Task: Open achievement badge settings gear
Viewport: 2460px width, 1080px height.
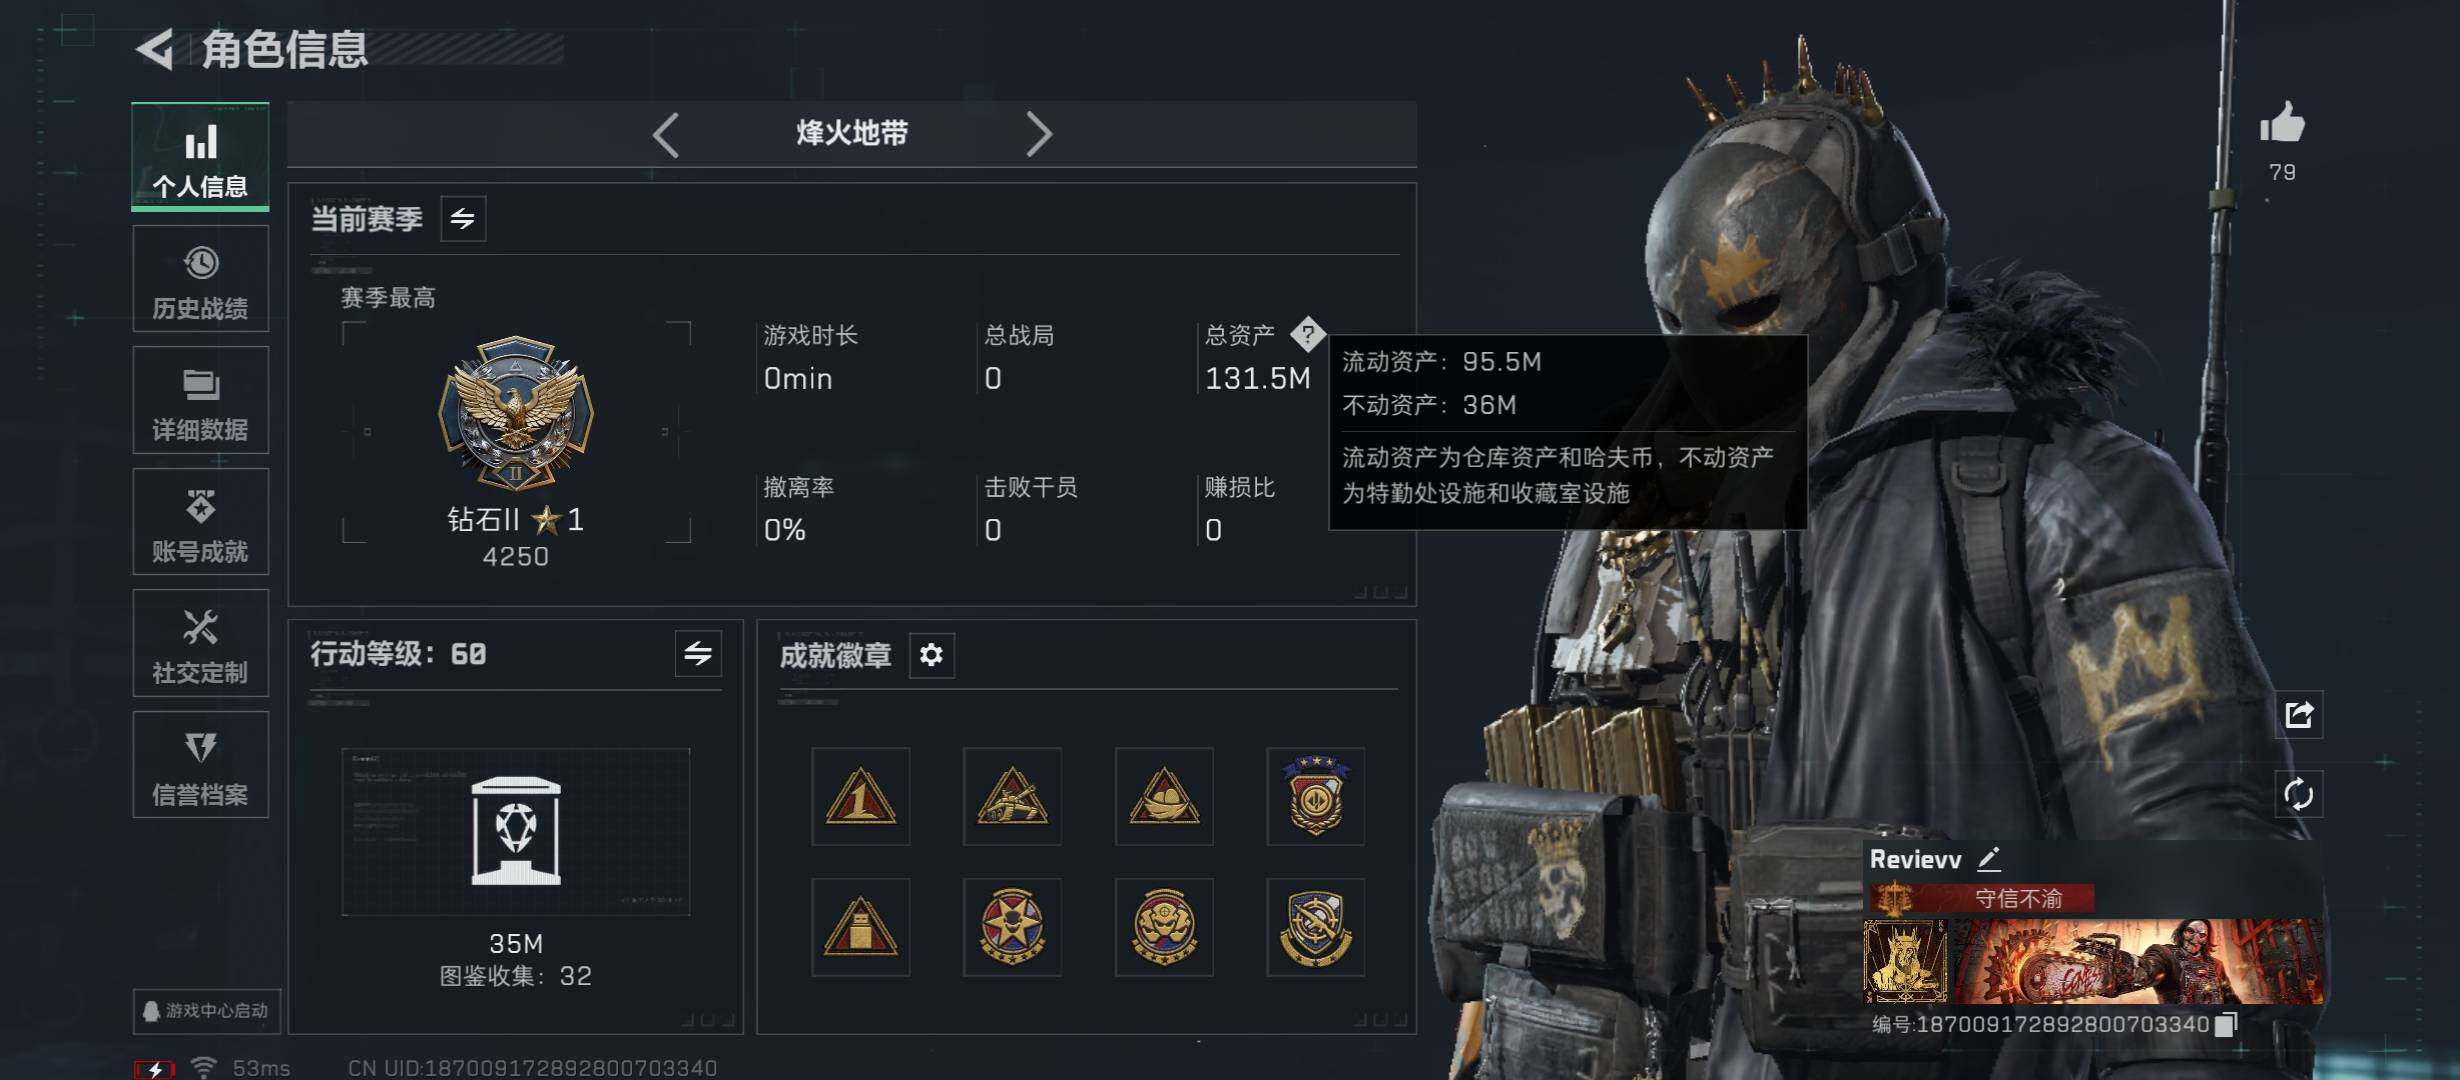Action: pos(931,655)
